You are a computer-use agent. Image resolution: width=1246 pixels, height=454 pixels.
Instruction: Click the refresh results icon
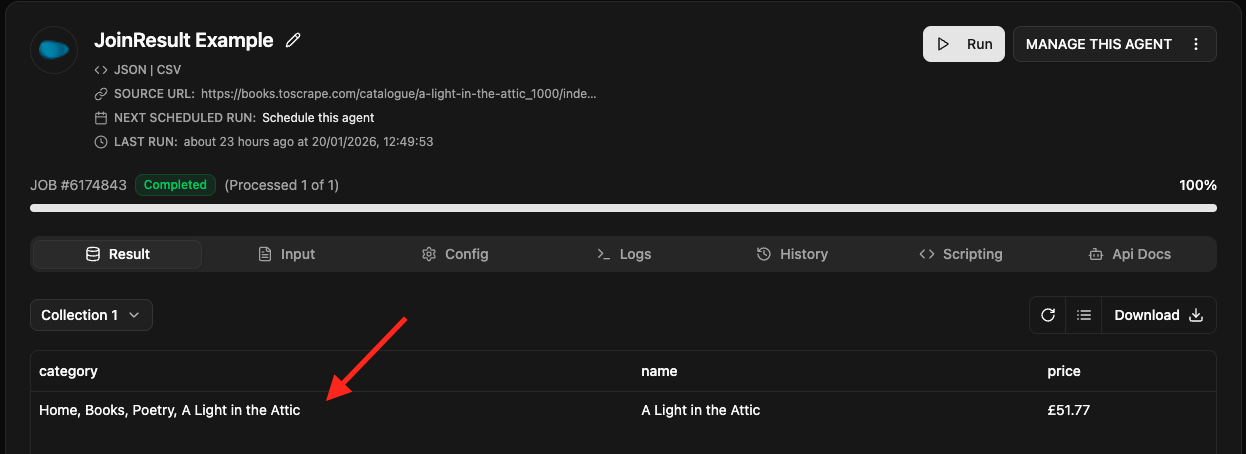click(x=1048, y=315)
